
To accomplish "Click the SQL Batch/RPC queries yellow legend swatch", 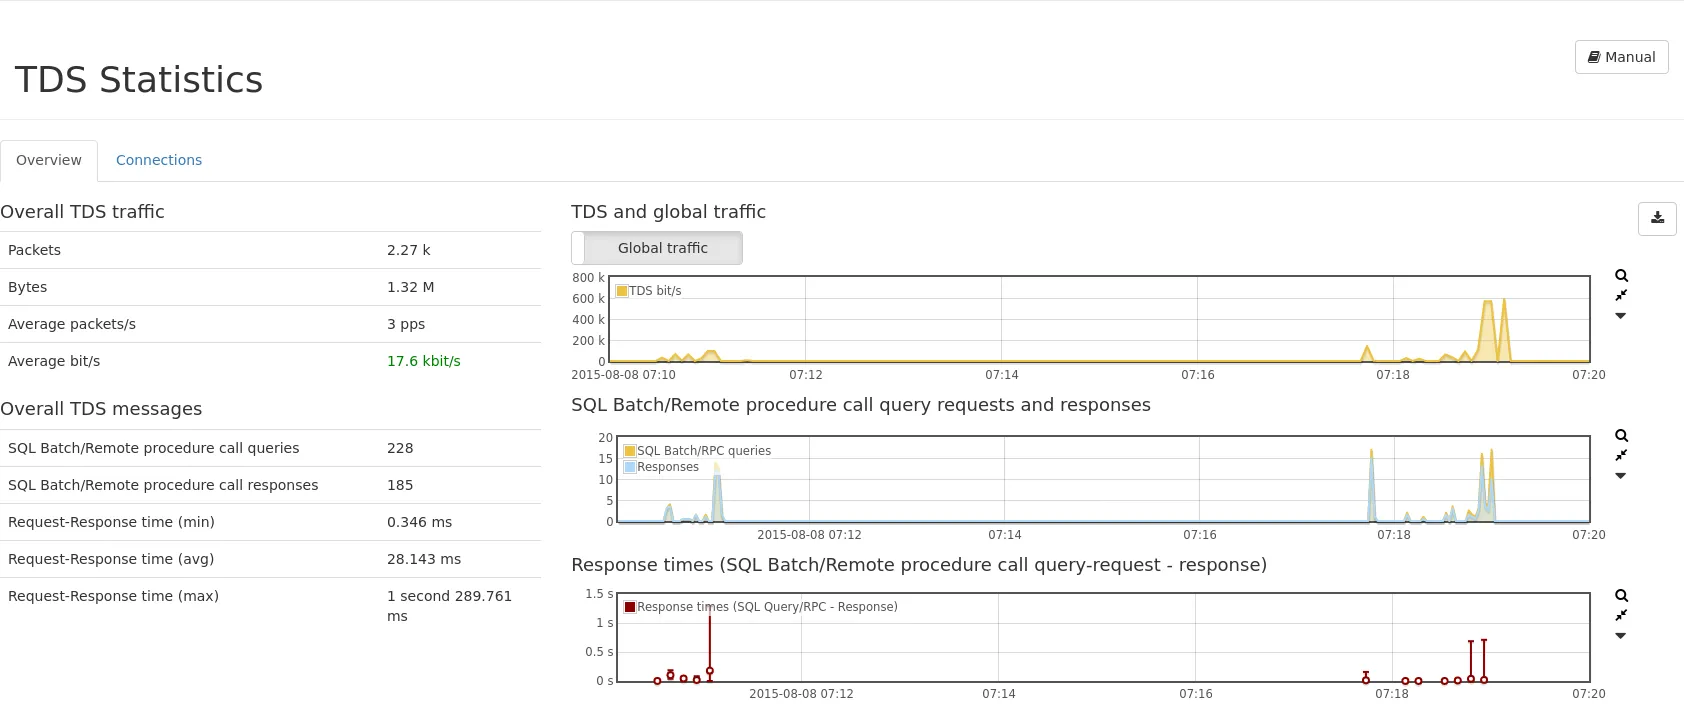I will point(630,451).
